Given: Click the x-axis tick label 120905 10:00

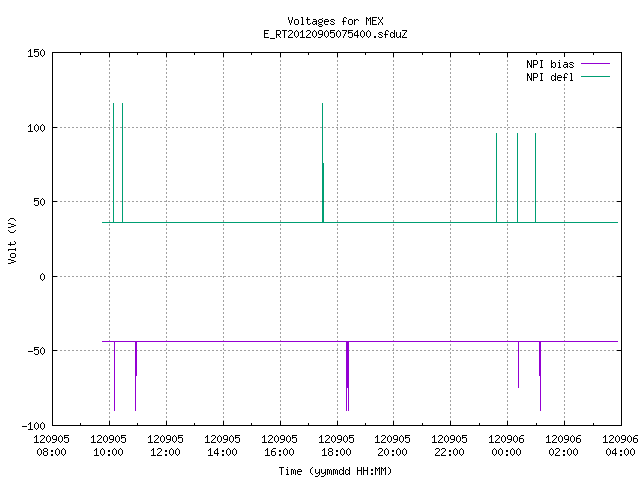Looking at the screenshot, I should (x=109, y=445).
